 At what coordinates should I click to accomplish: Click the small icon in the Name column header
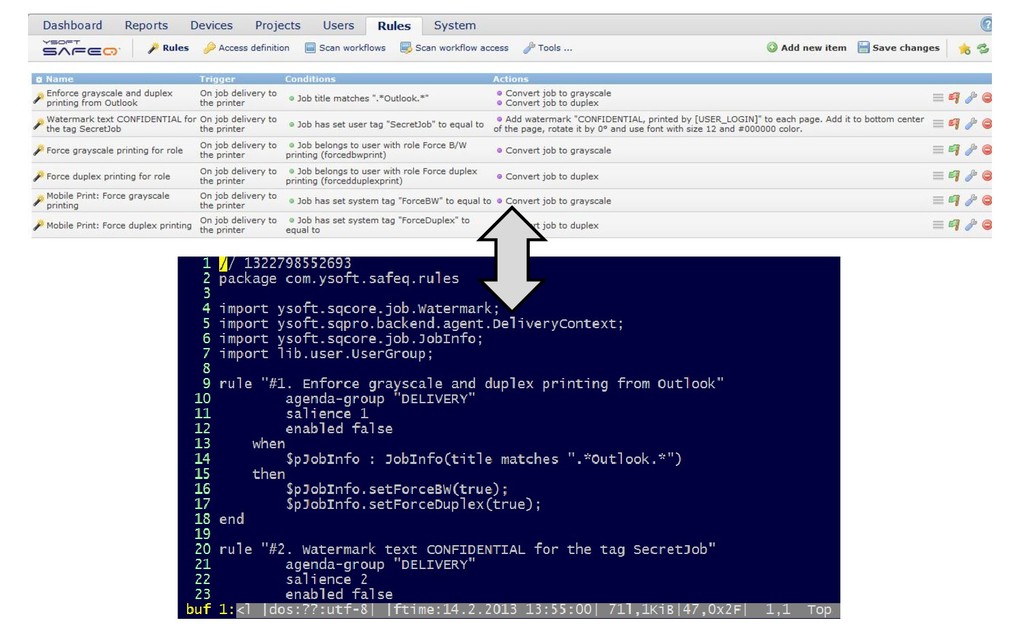click(39, 79)
